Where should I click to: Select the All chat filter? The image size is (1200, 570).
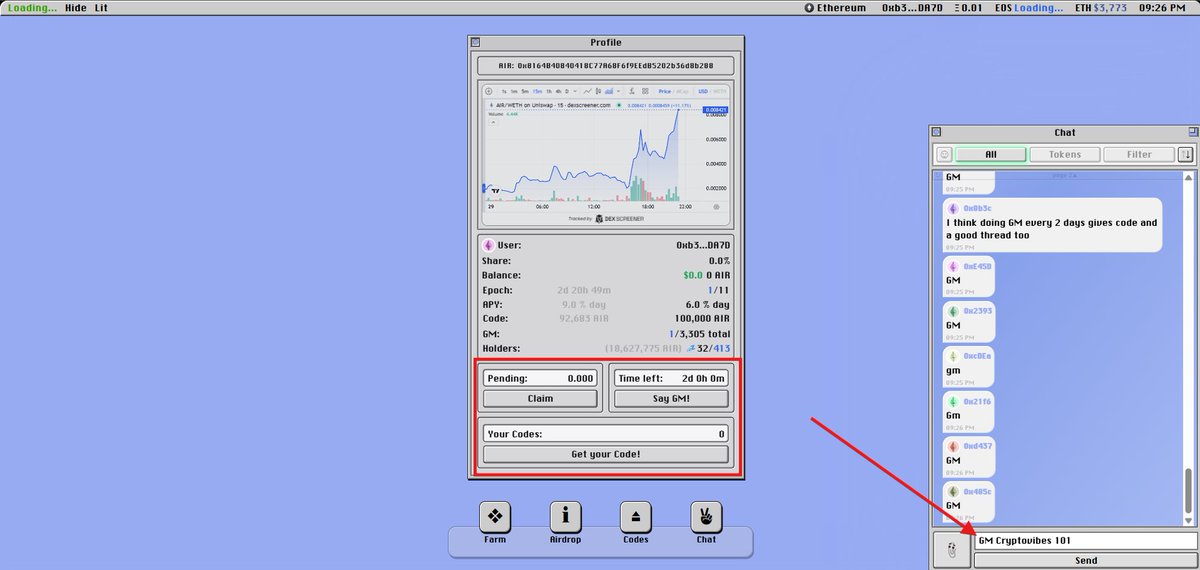[990, 155]
